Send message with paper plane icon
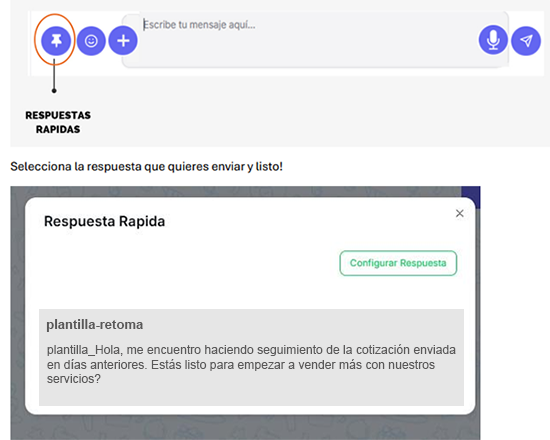Viewport: 550px width, 440px height. (x=526, y=41)
